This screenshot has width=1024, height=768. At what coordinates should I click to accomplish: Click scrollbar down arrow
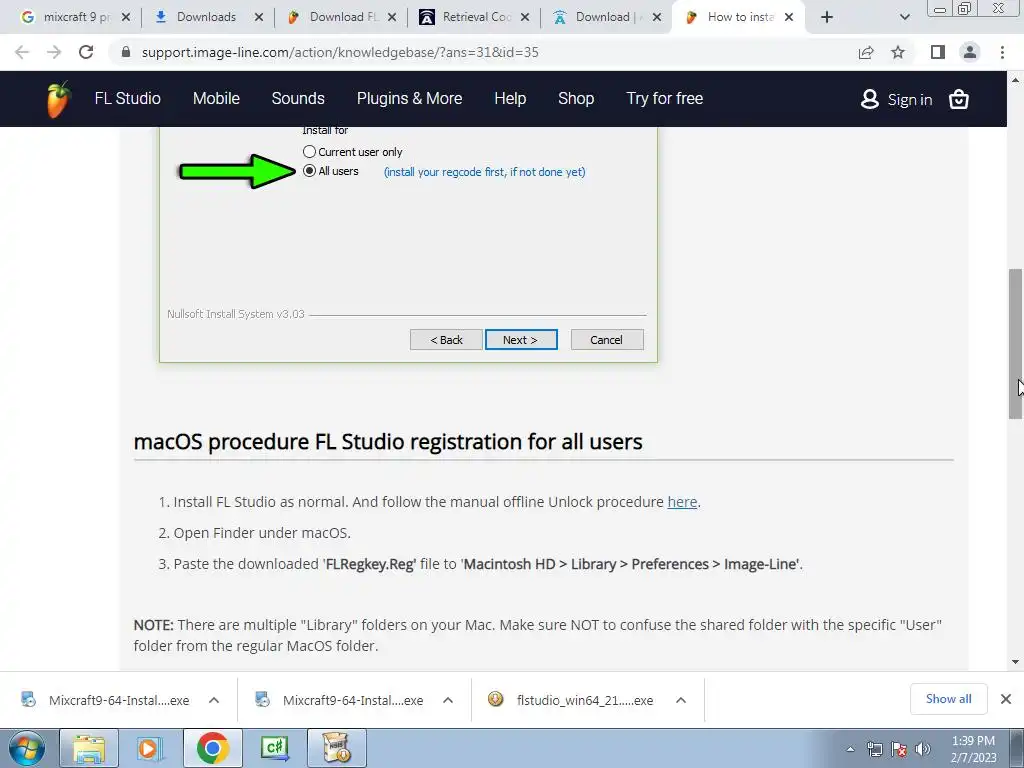tap(1015, 662)
